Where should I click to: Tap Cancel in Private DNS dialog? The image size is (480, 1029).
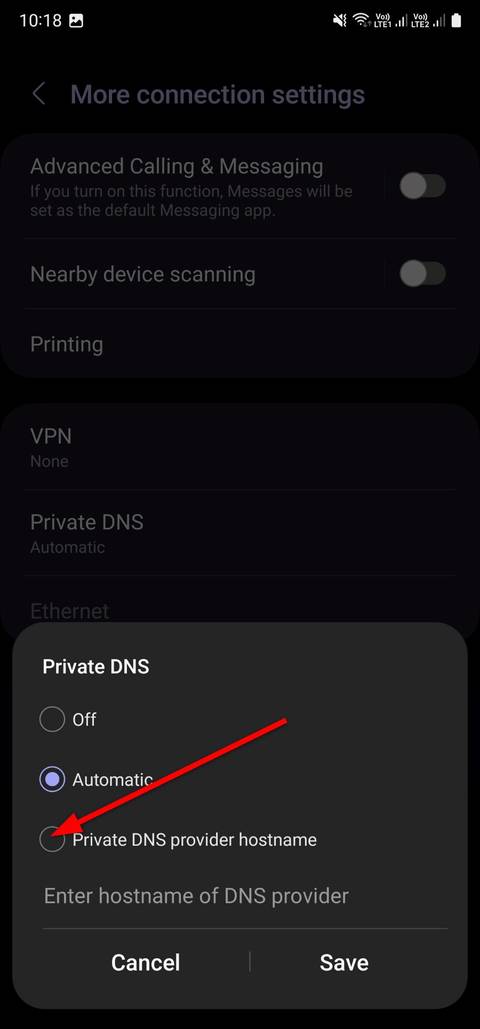pyautogui.click(x=145, y=962)
